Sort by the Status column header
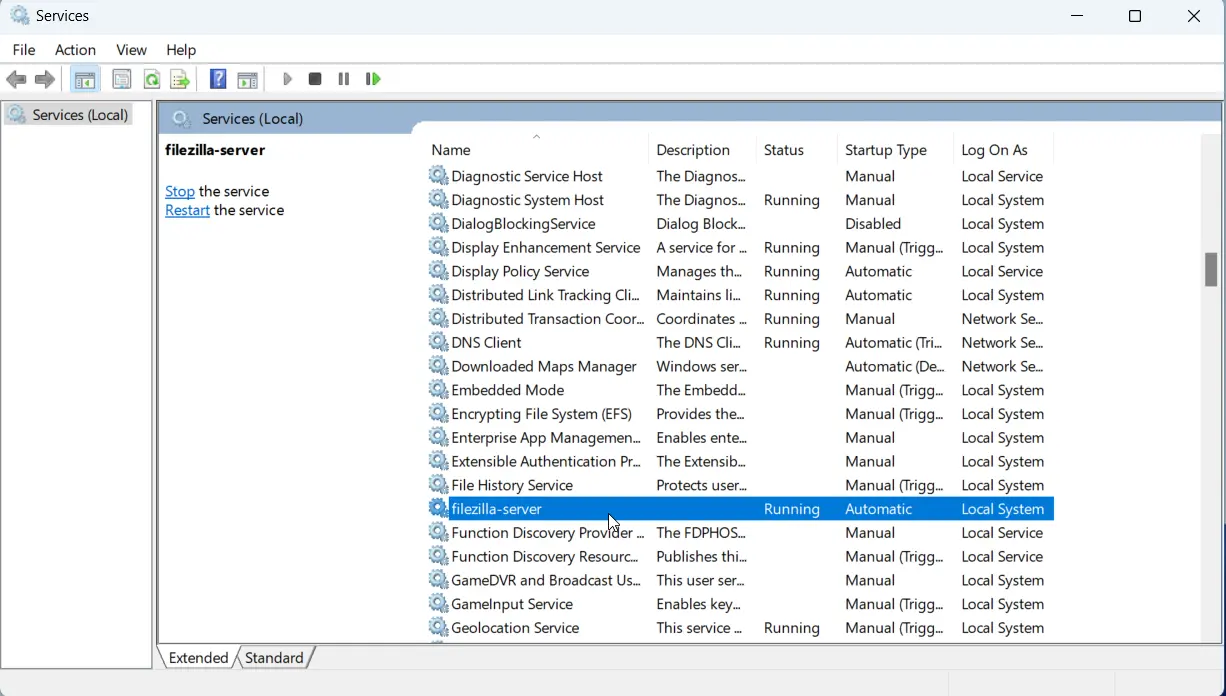This screenshot has height=696, width=1226. [x=796, y=150]
